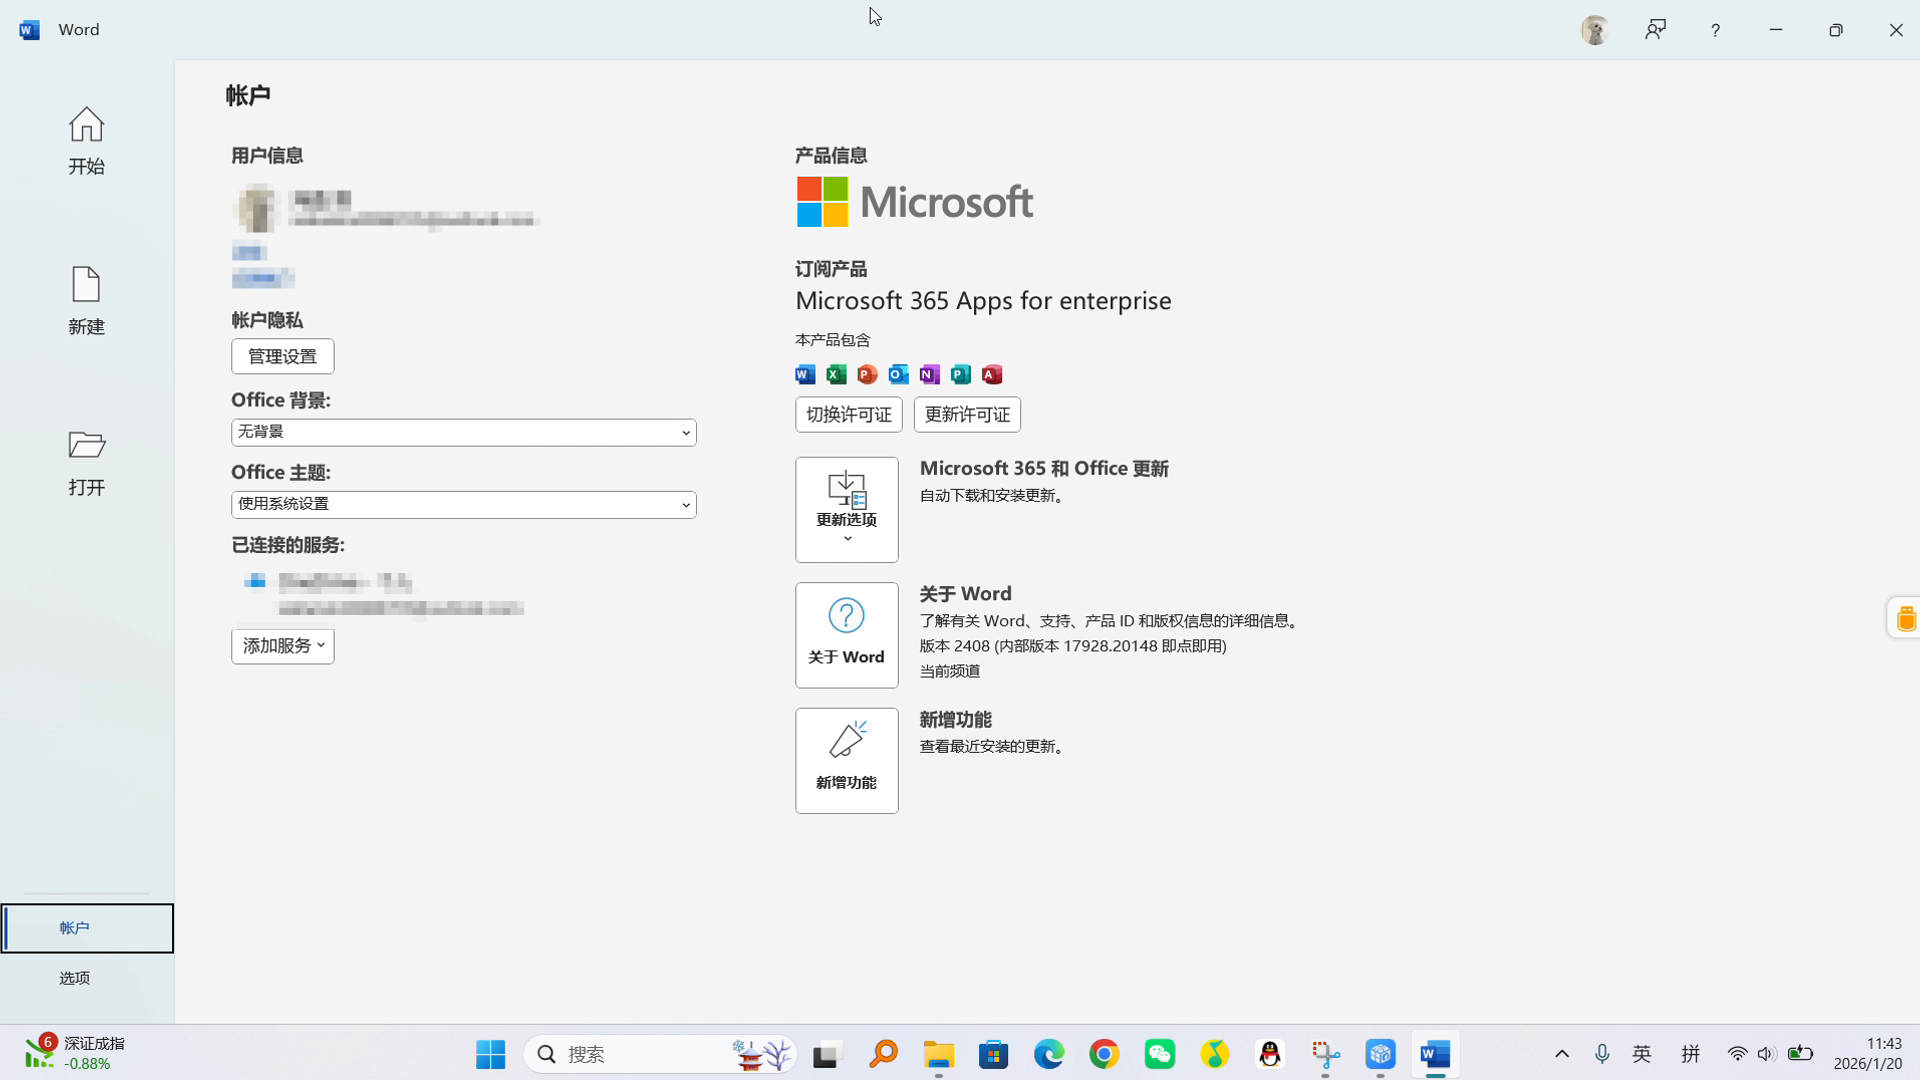Expand the Office theme (Office 主题) dropdown
The height and width of the screenshot is (1080, 1920).
[x=463, y=505]
